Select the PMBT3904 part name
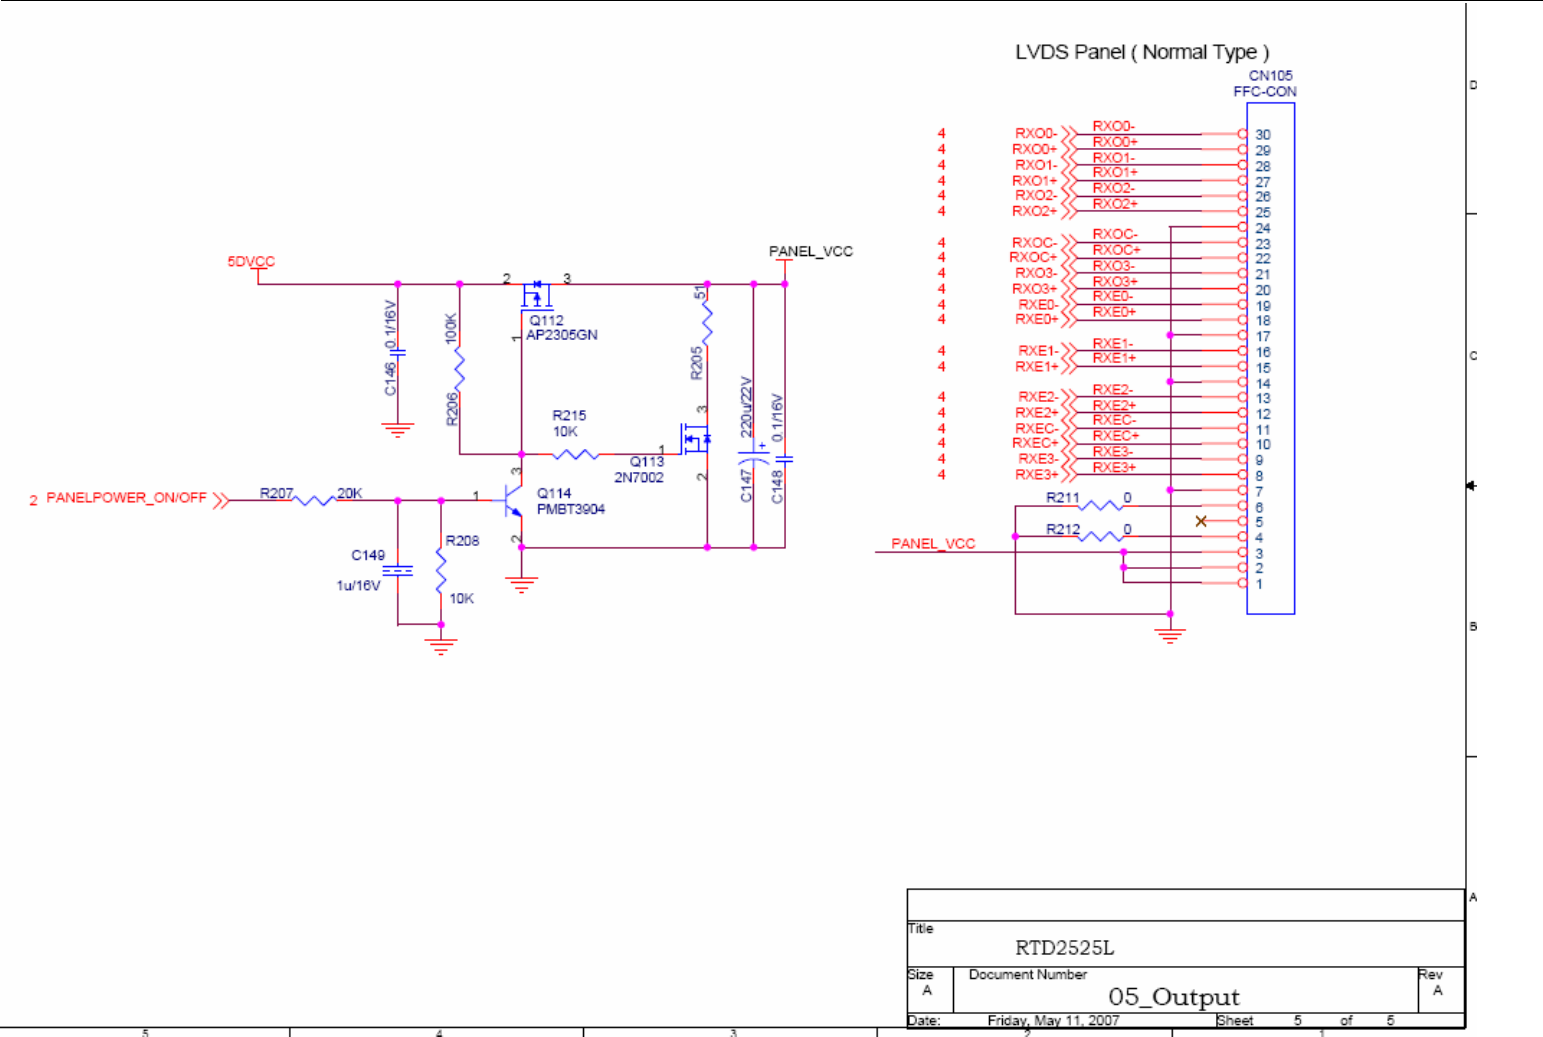 point(571,509)
